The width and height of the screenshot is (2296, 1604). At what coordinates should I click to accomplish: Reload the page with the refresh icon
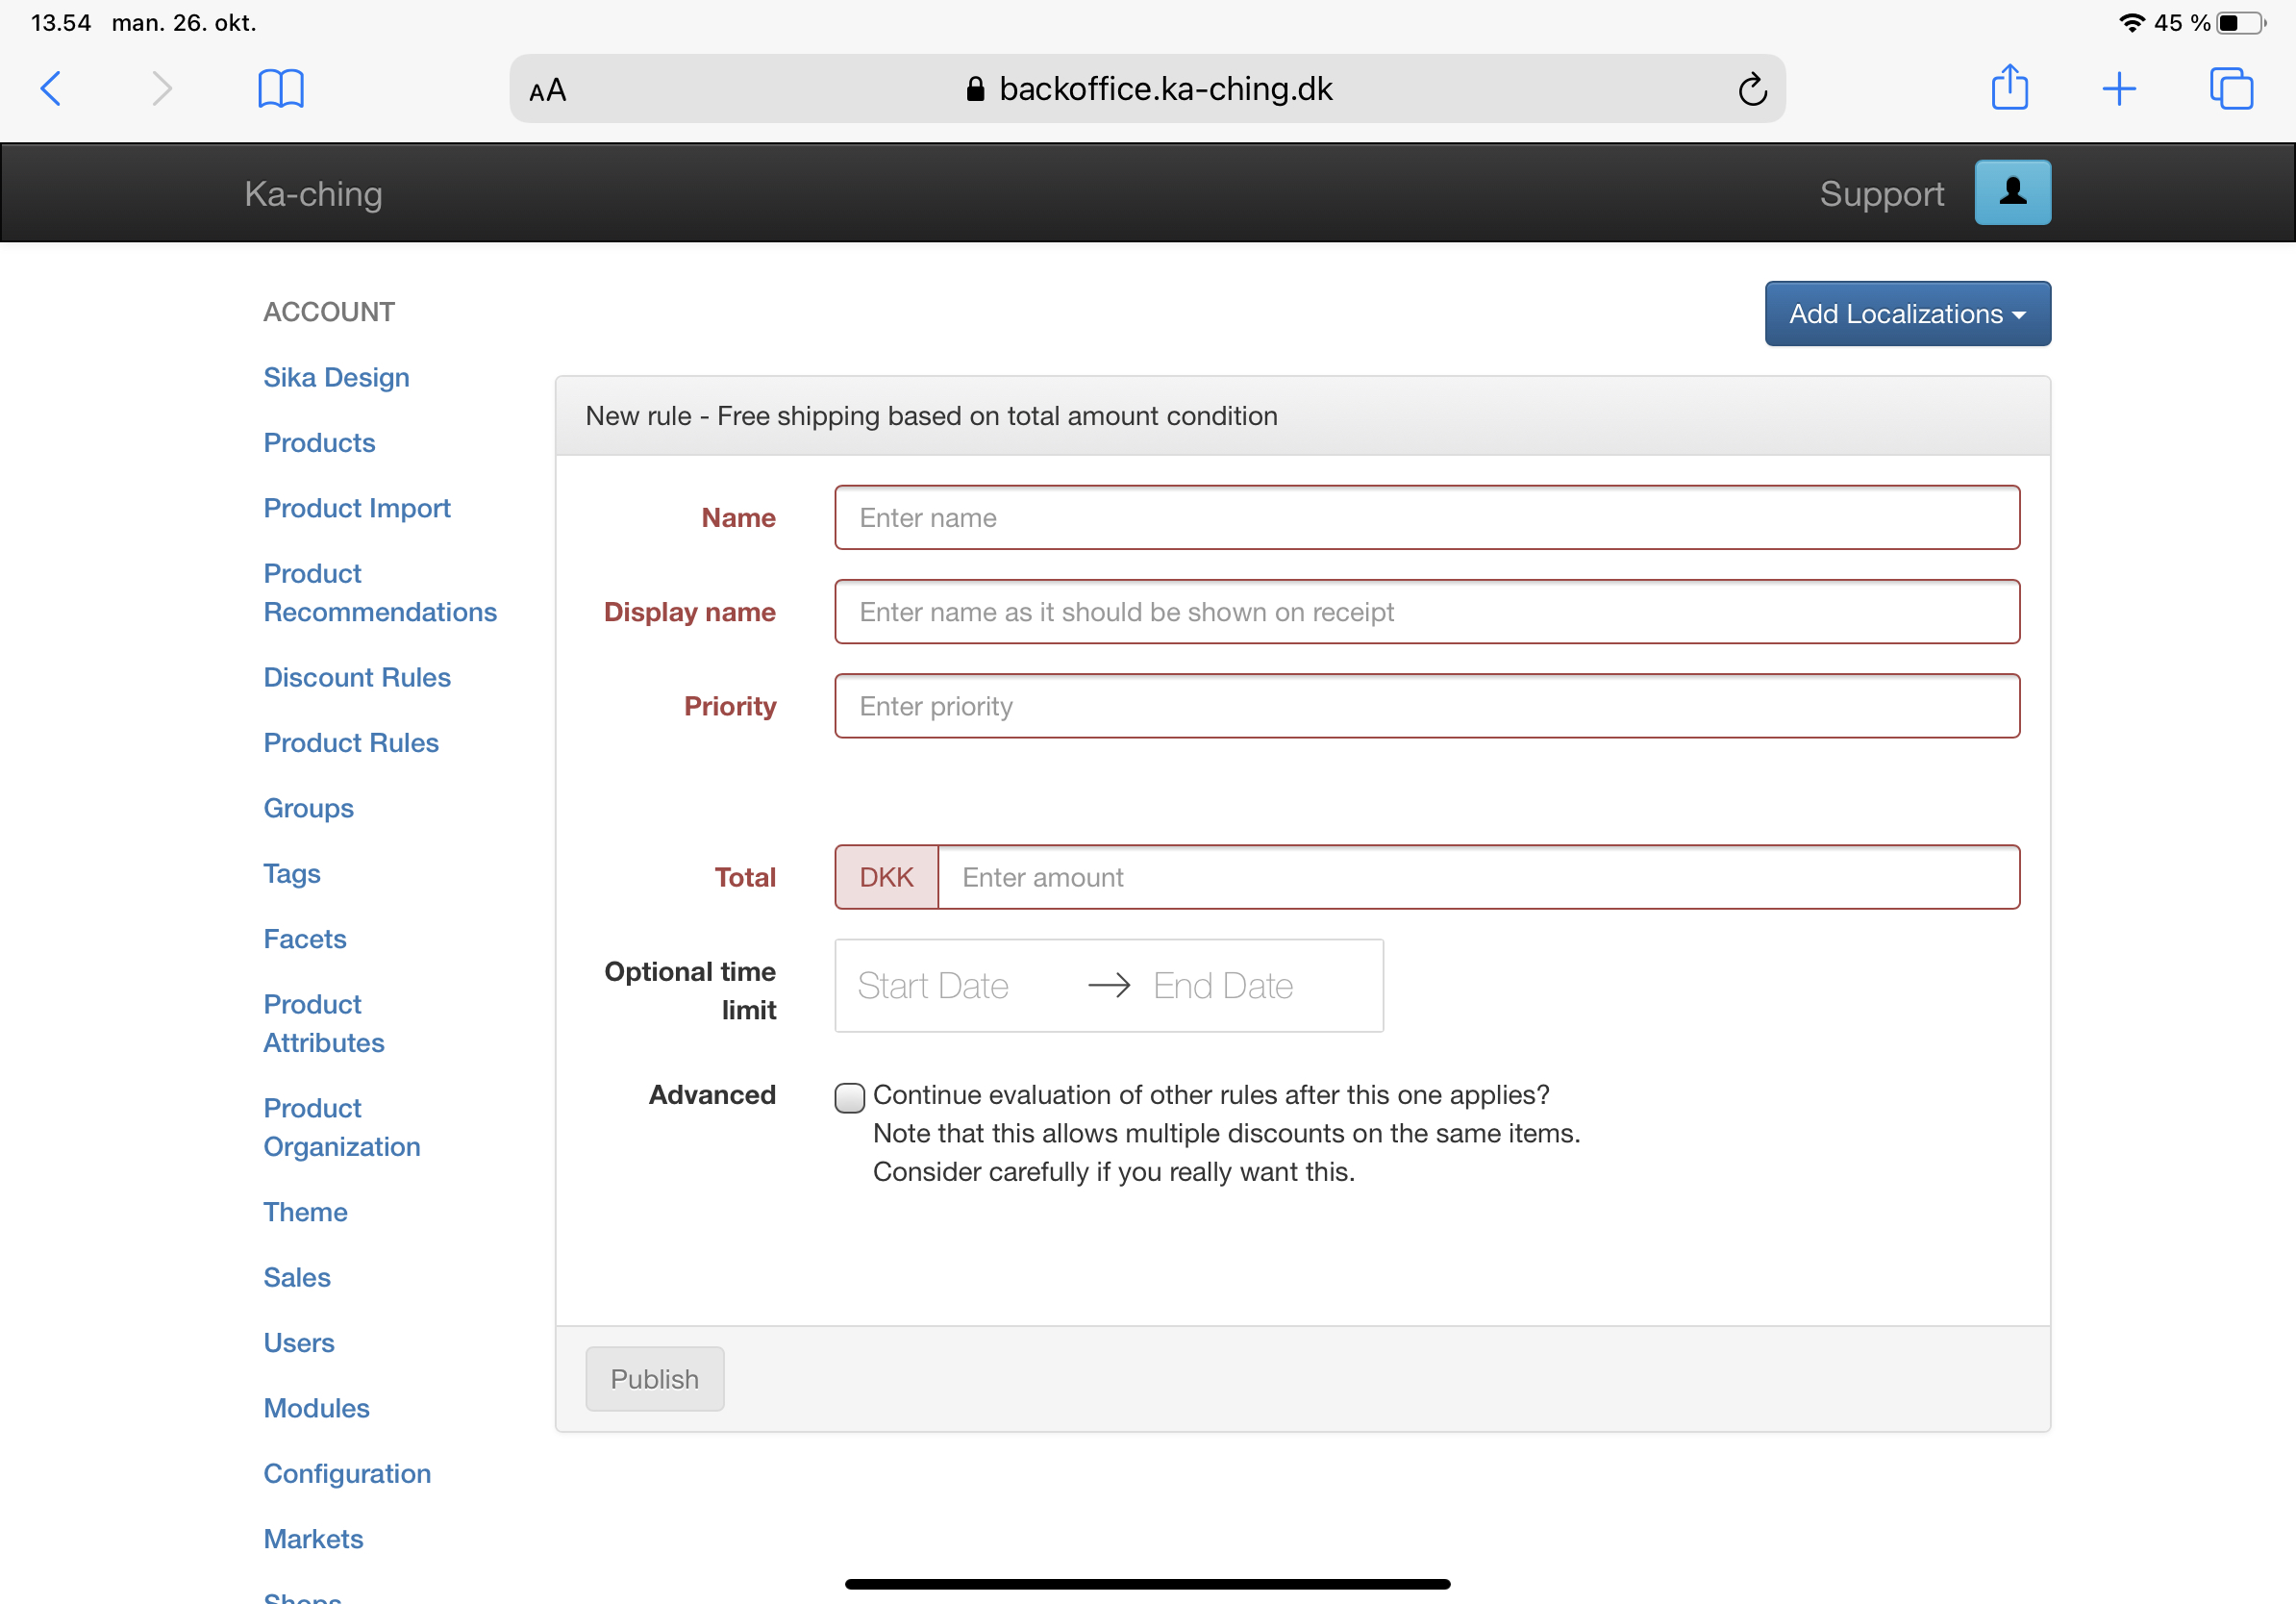pos(1751,90)
